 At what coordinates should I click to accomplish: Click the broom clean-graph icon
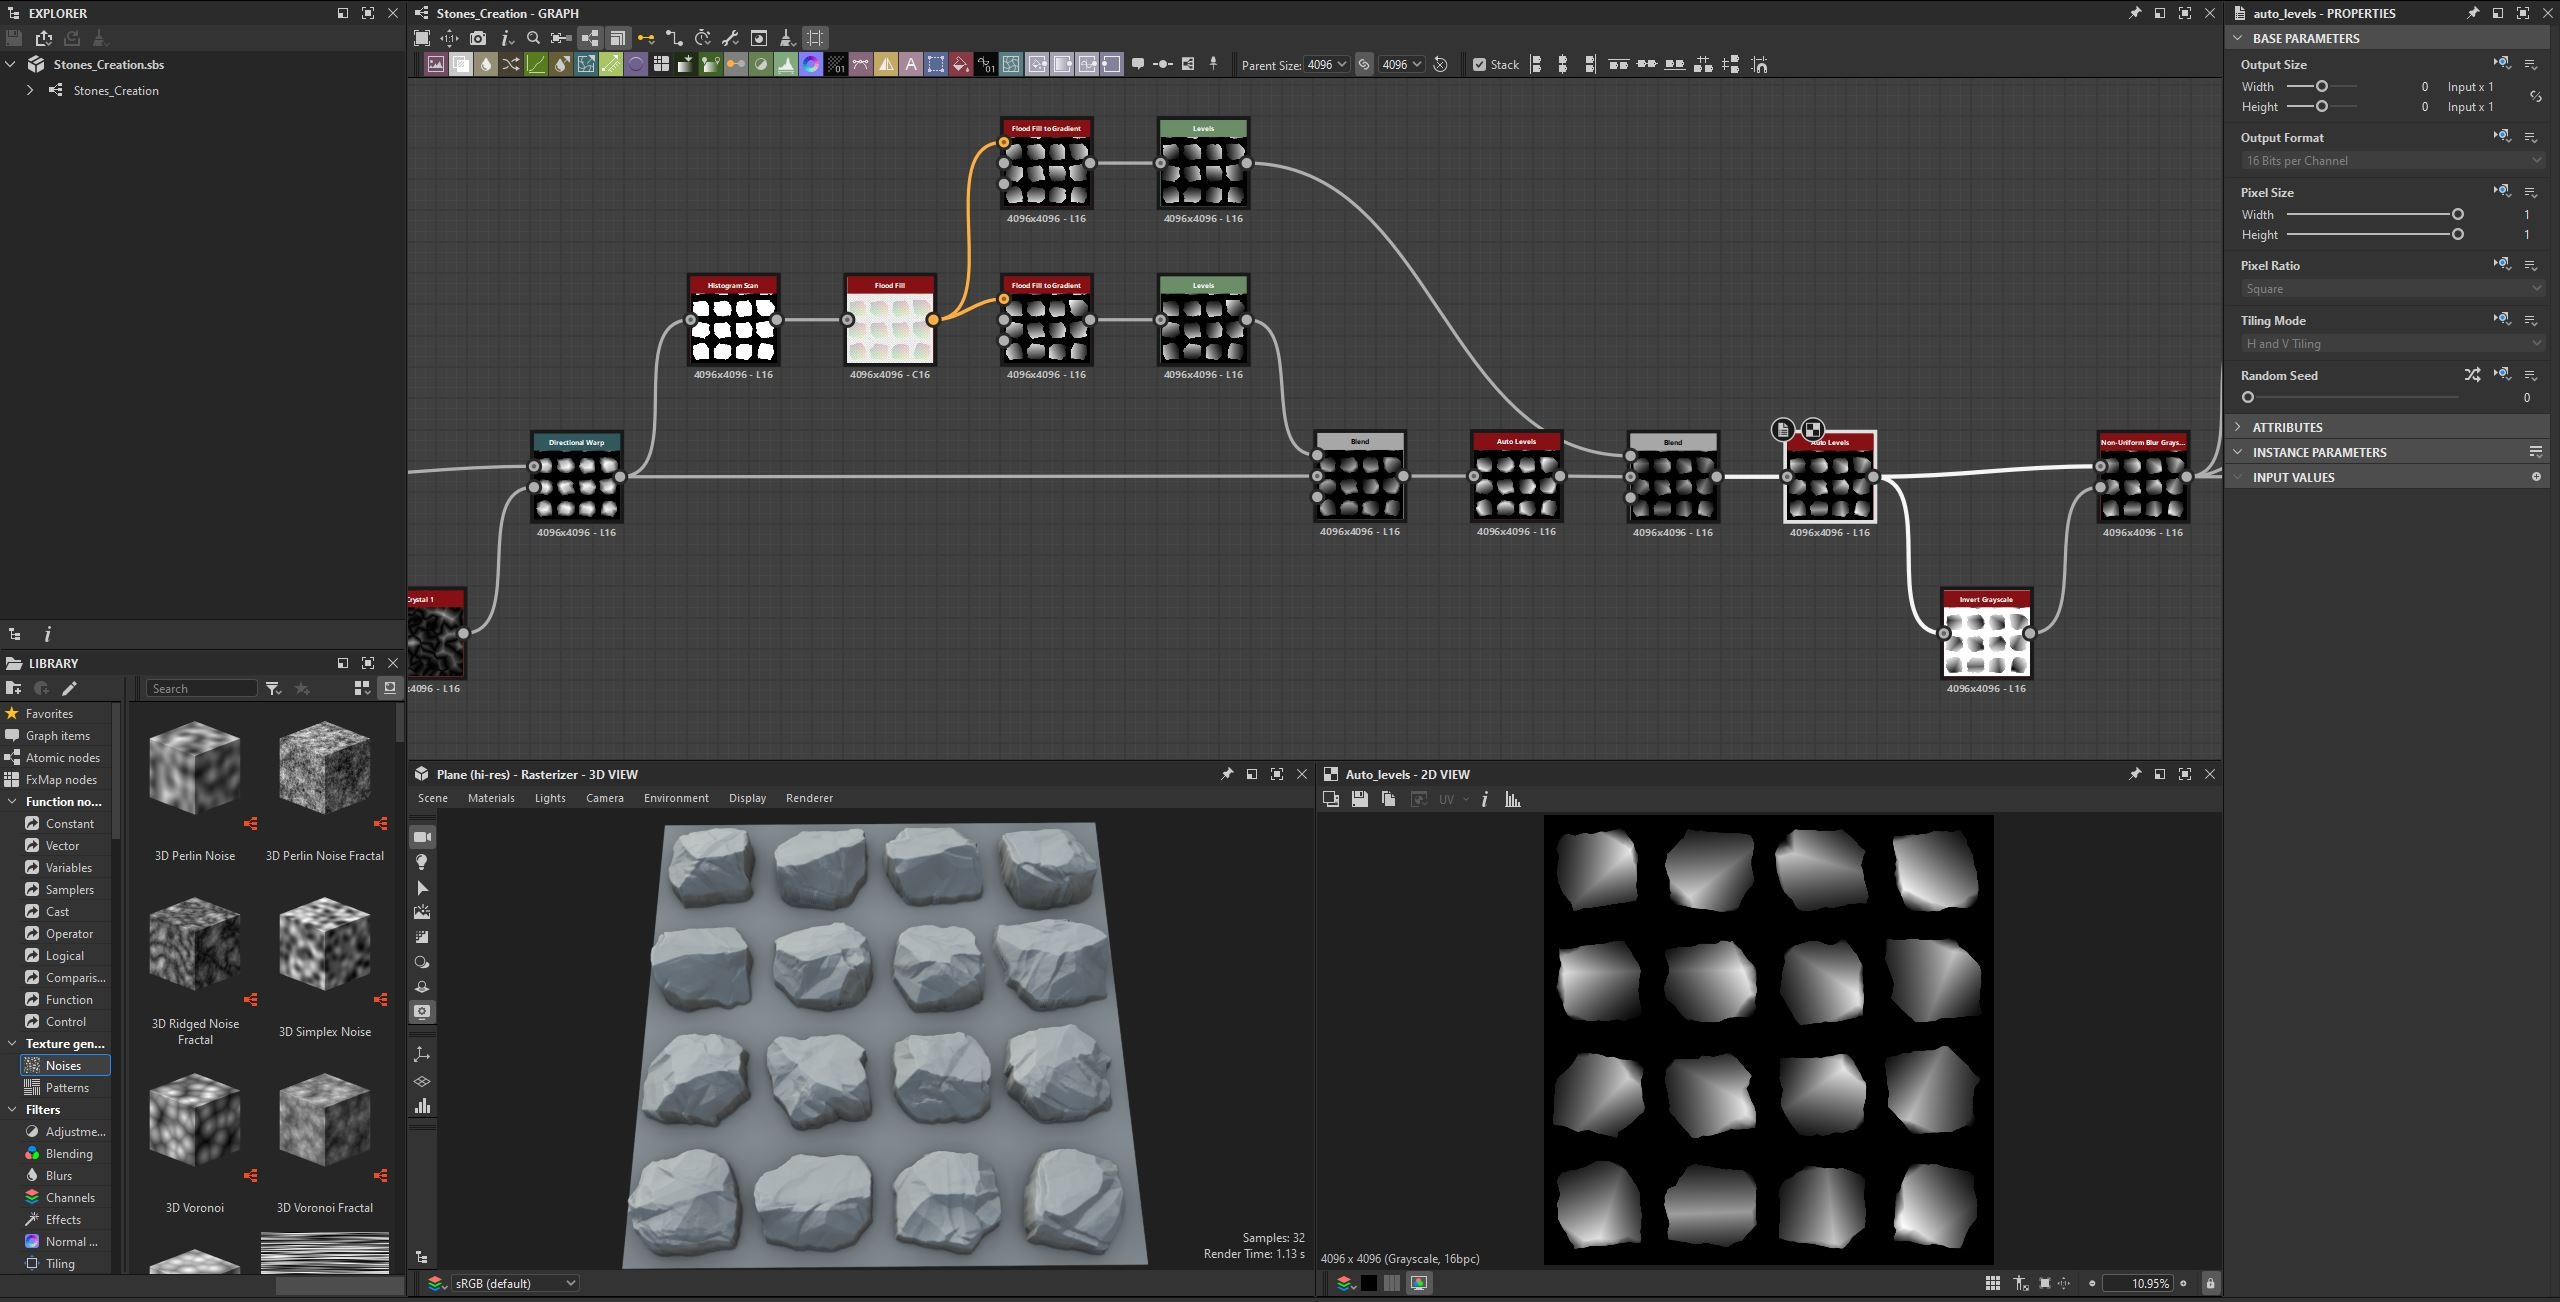[x=787, y=38]
